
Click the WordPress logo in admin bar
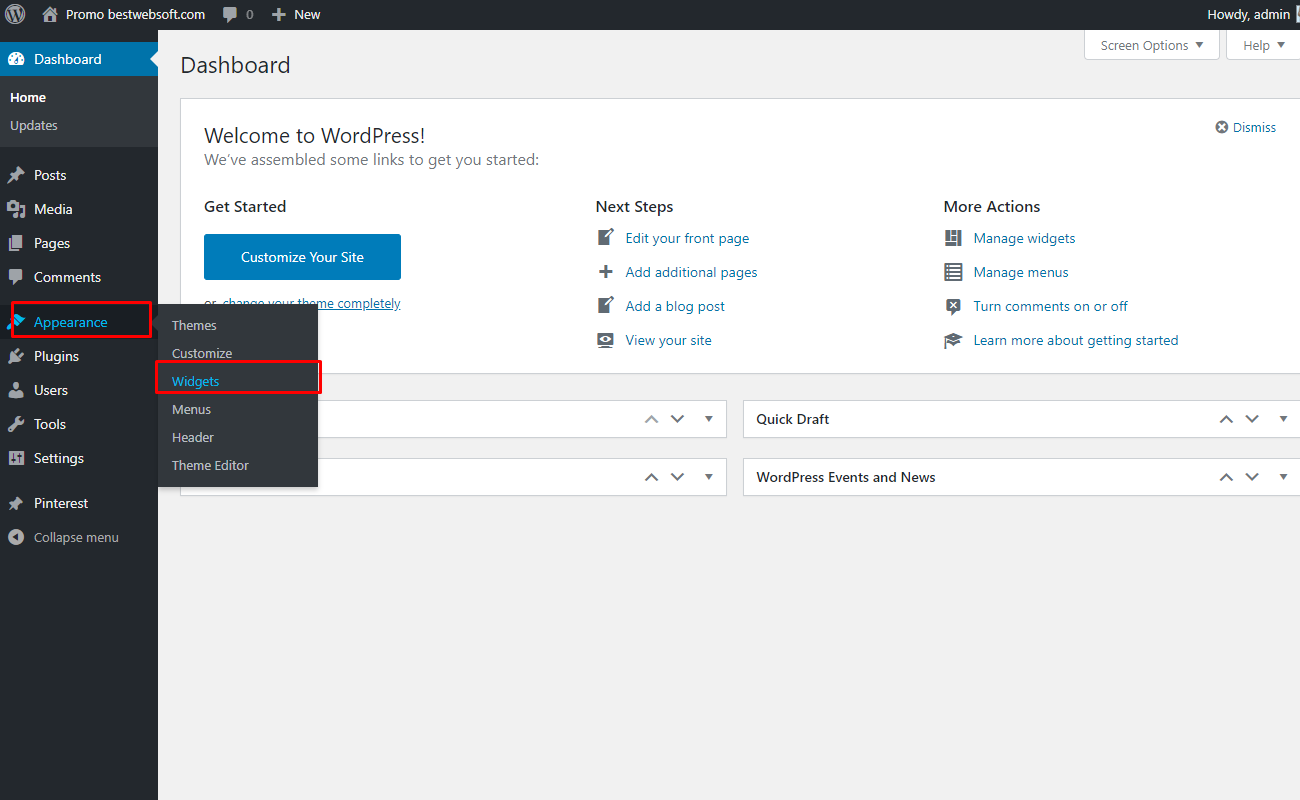[x=15, y=14]
